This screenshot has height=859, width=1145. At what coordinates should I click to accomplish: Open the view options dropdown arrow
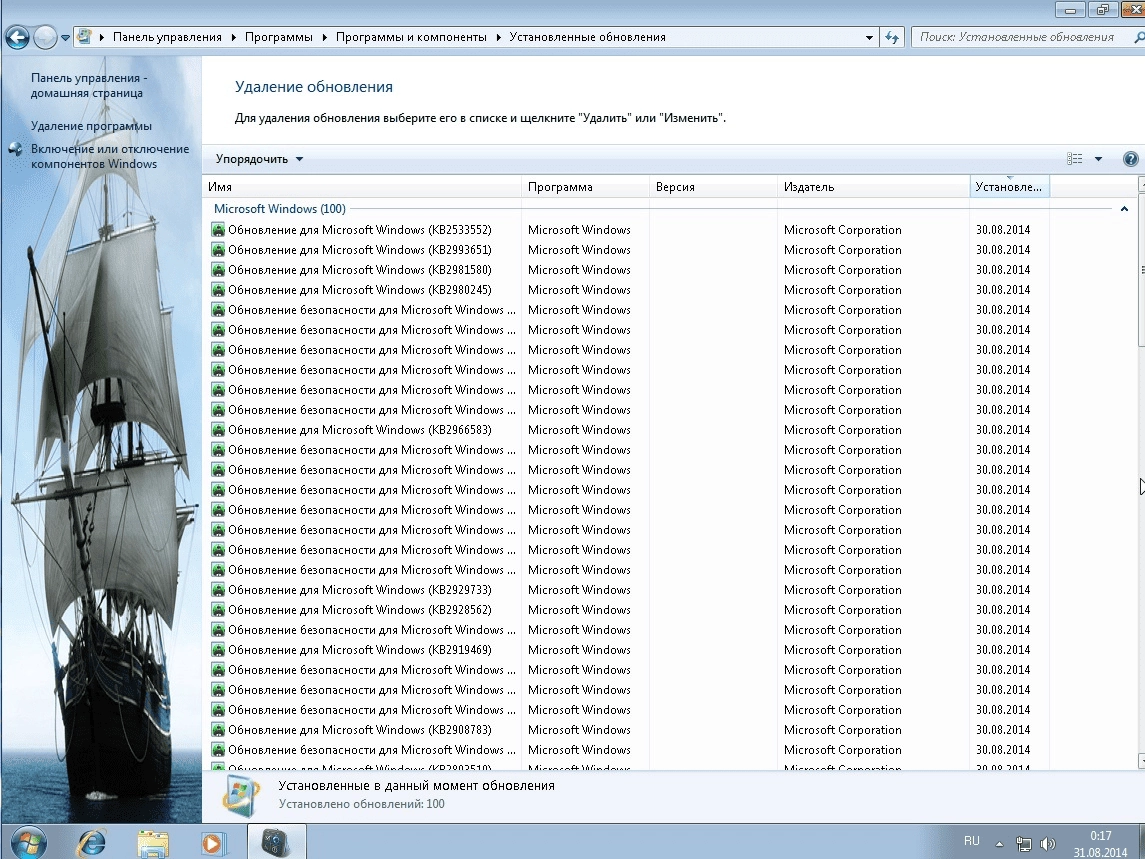click(1098, 159)
